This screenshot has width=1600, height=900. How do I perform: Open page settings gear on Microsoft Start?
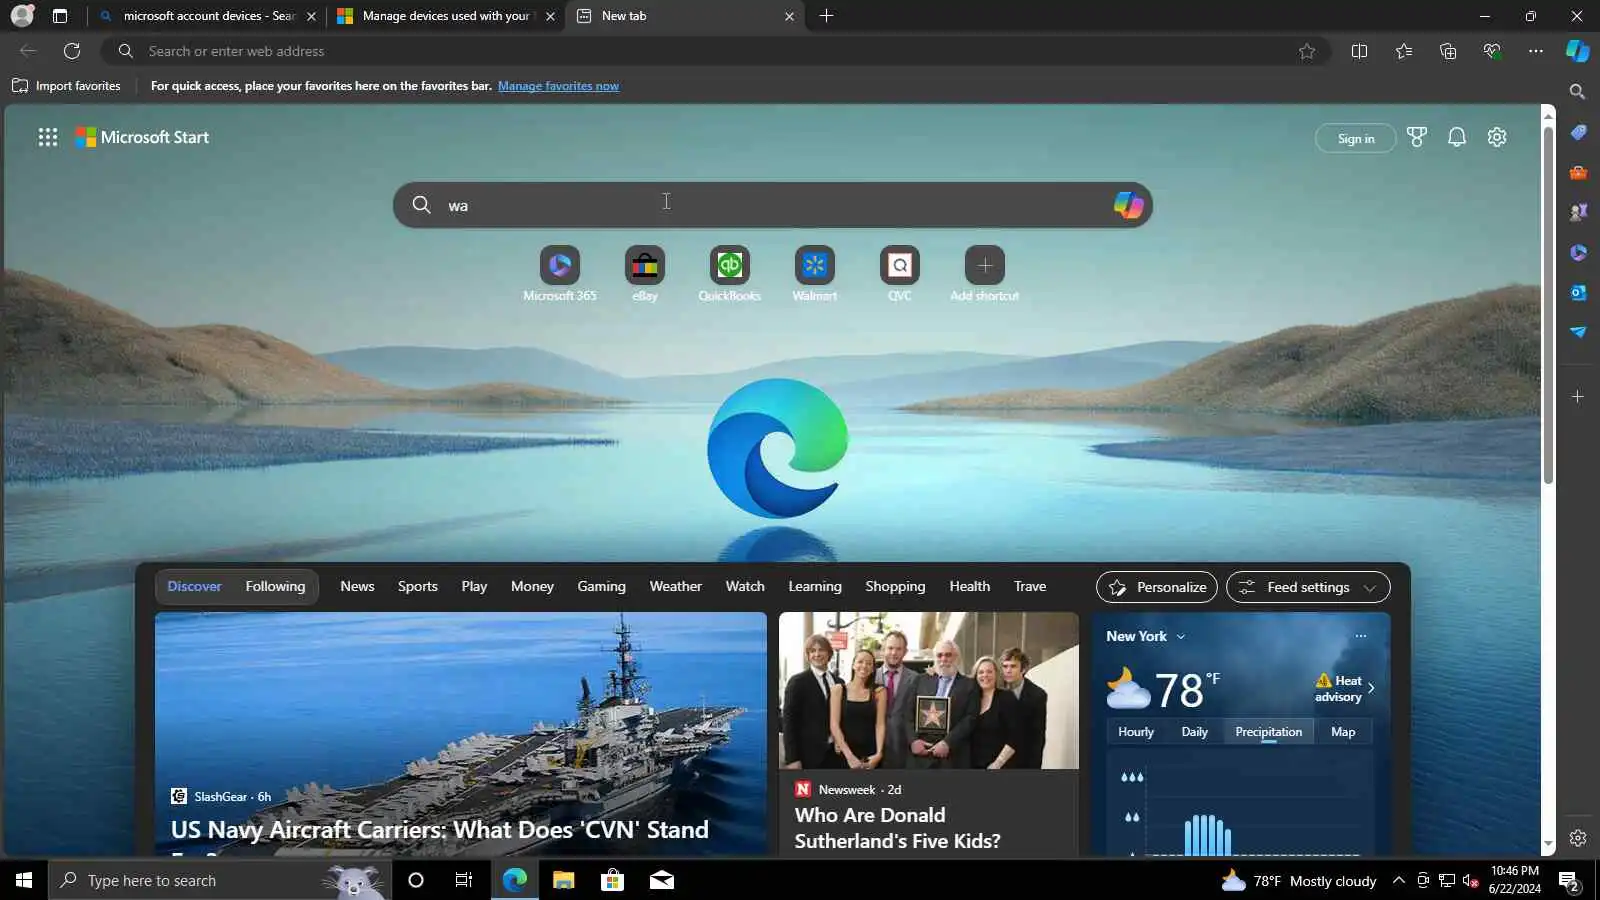point(1497,137)
